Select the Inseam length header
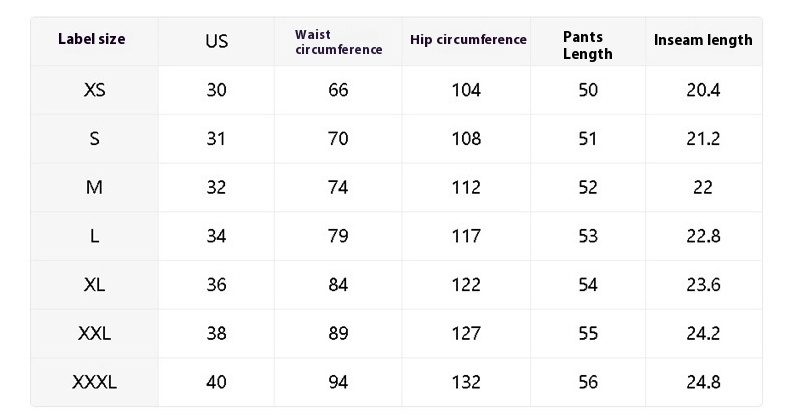 [703, 40]
